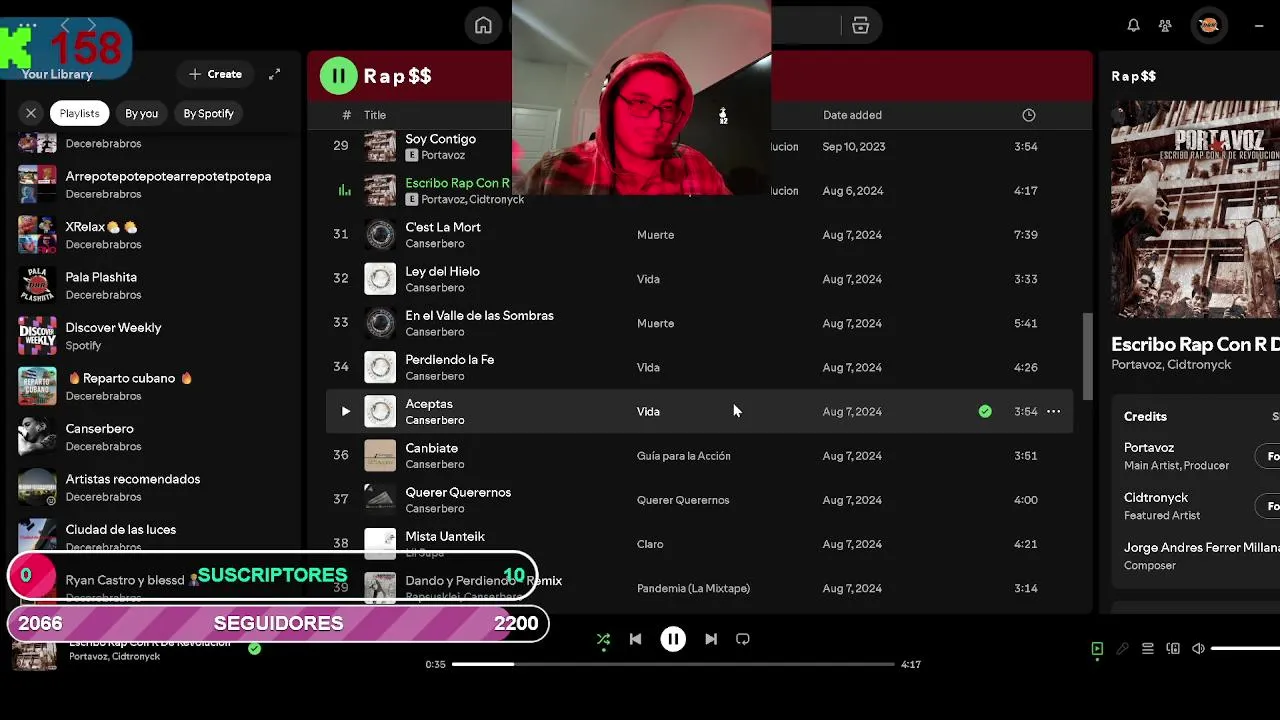Open the Soy Contigo track title
The width and height of the screenshot is (1280, 720).
coord(440,139)
